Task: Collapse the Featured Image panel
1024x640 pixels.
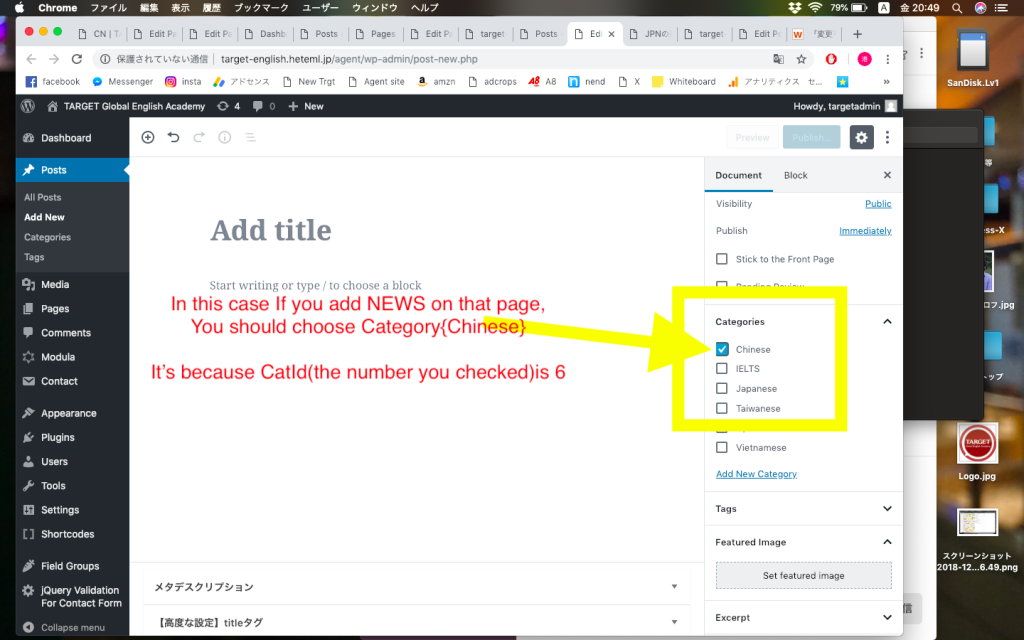Action: pyautogui.click(x=887, y=542)
